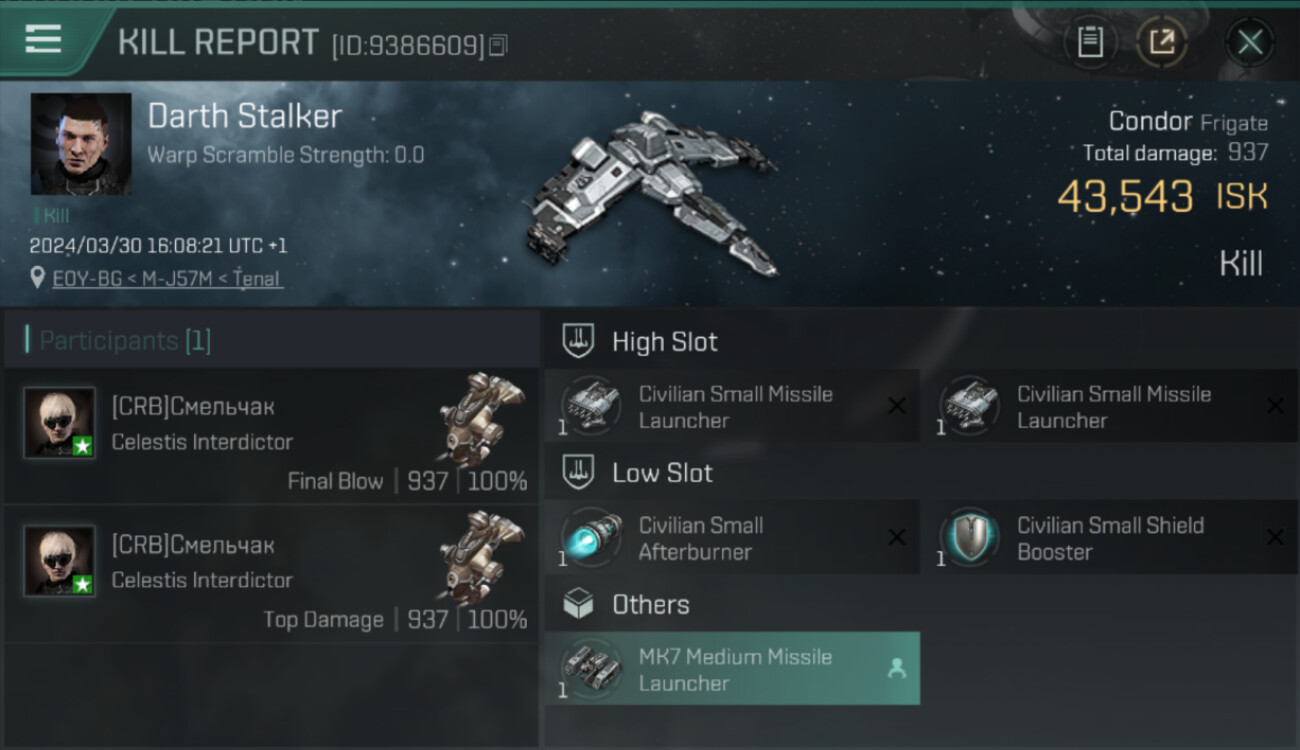Close the kill report window
1300x750 pixels.
(1250, 42)
